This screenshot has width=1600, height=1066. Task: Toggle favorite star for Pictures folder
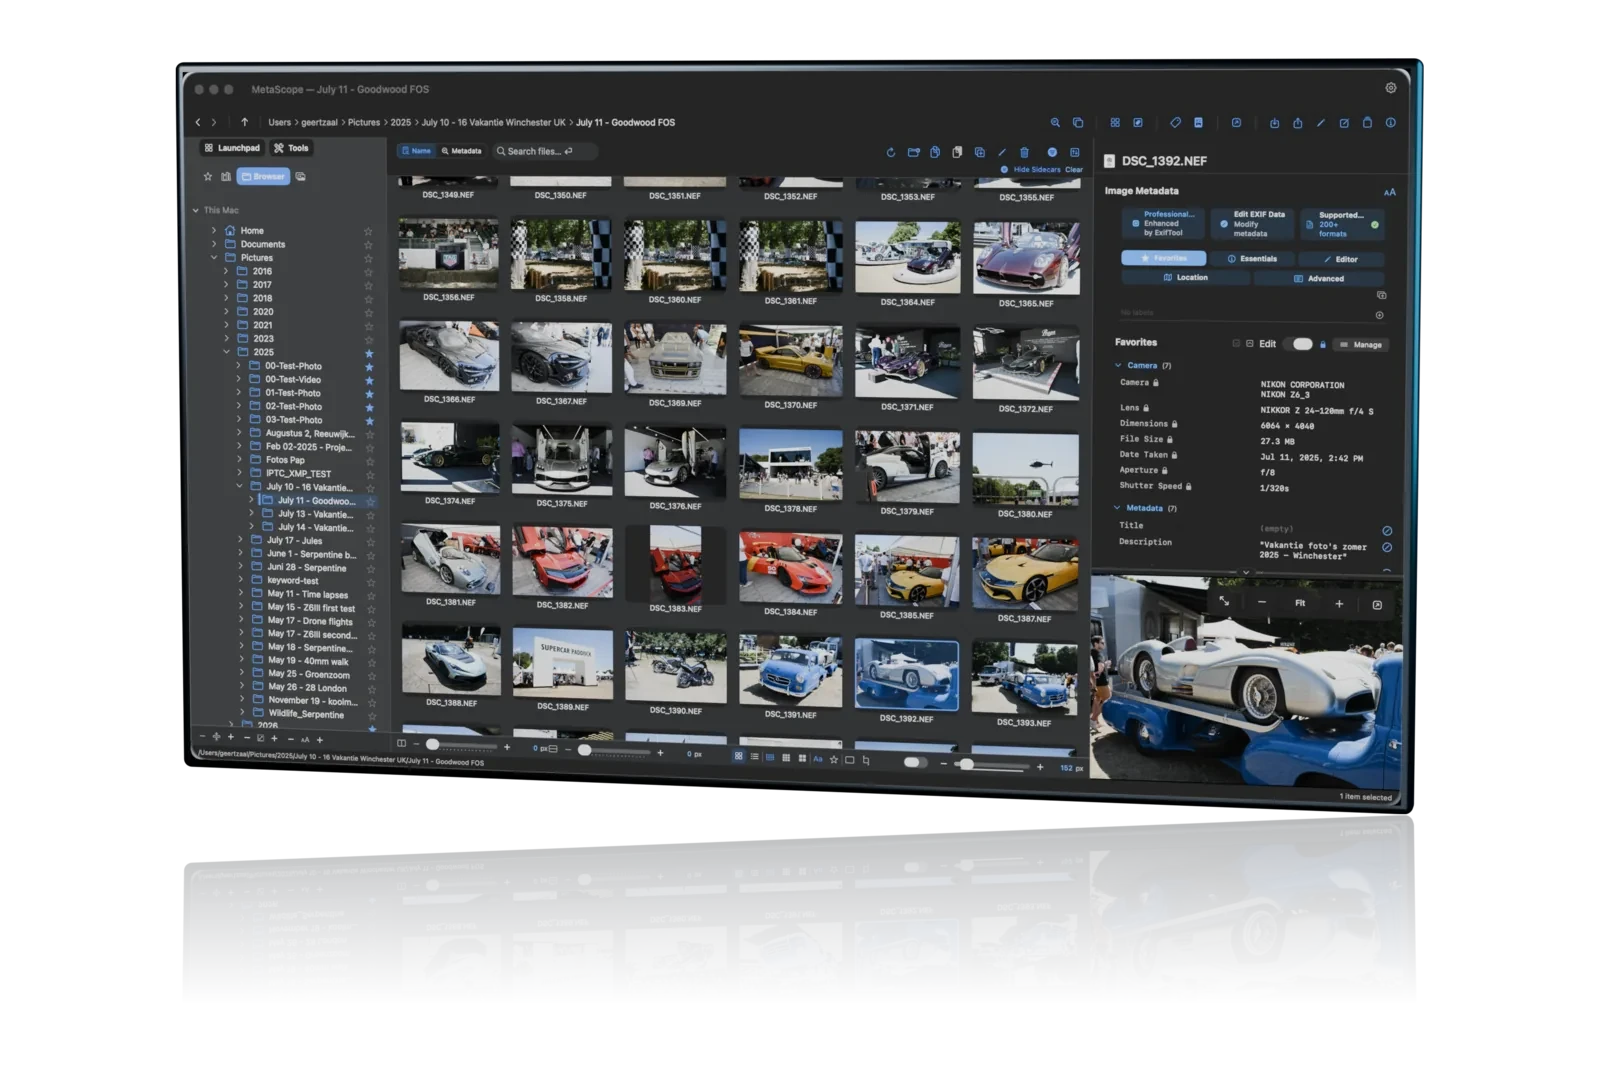[x=368, y=258]
